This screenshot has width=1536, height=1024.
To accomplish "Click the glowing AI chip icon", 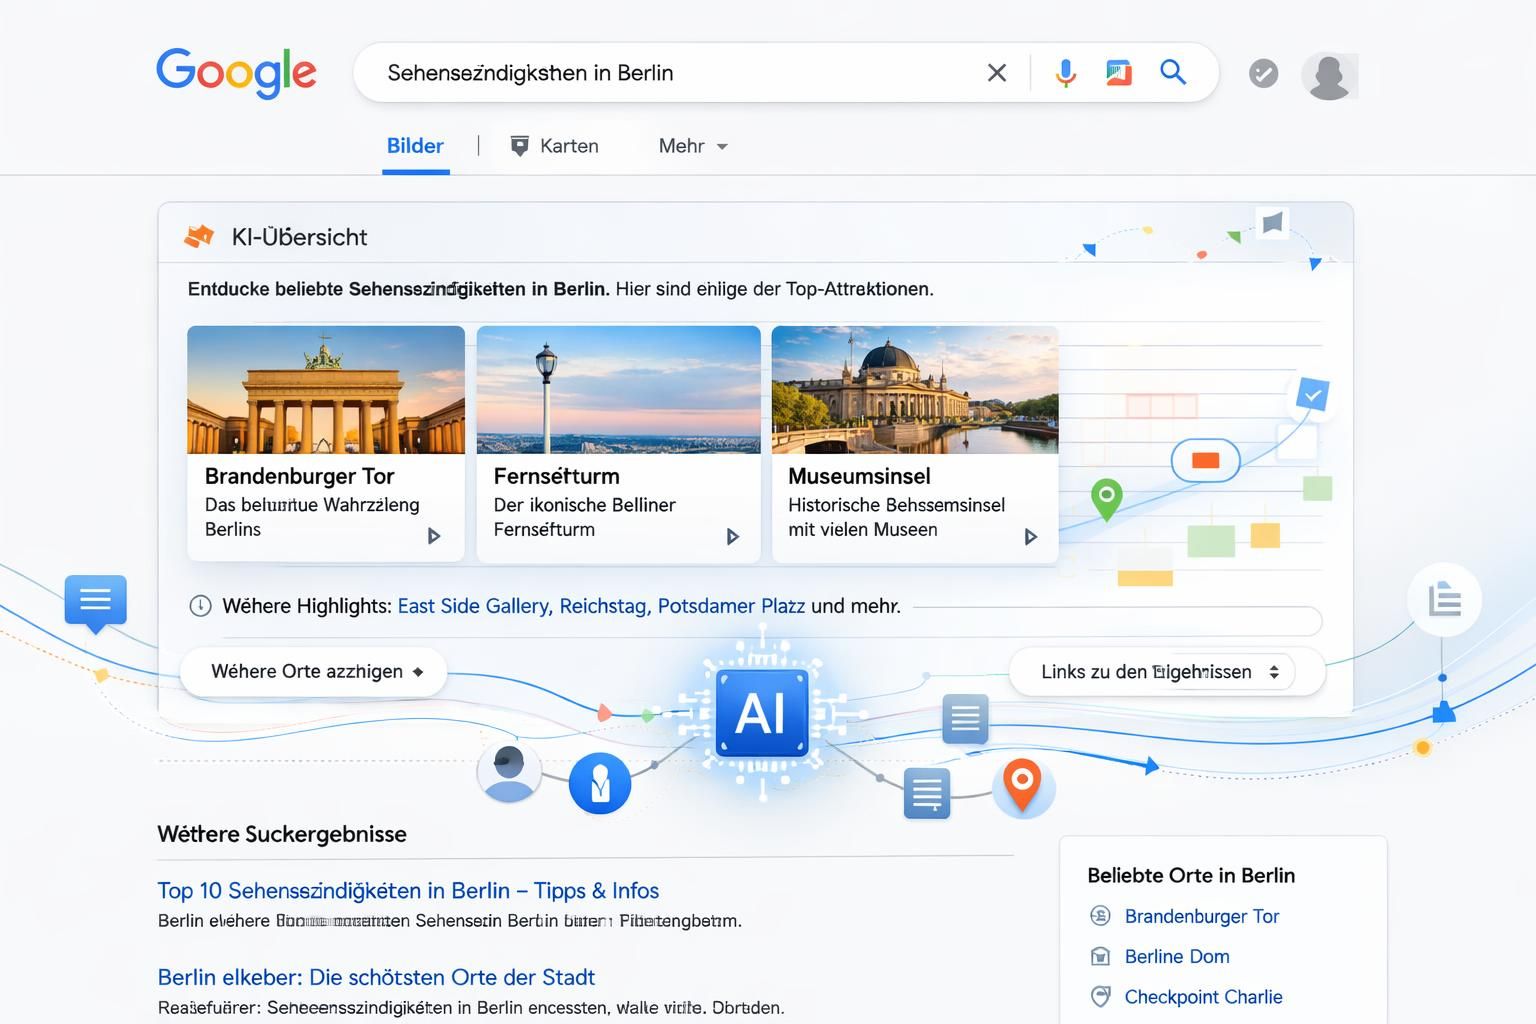I will (762, 713).
